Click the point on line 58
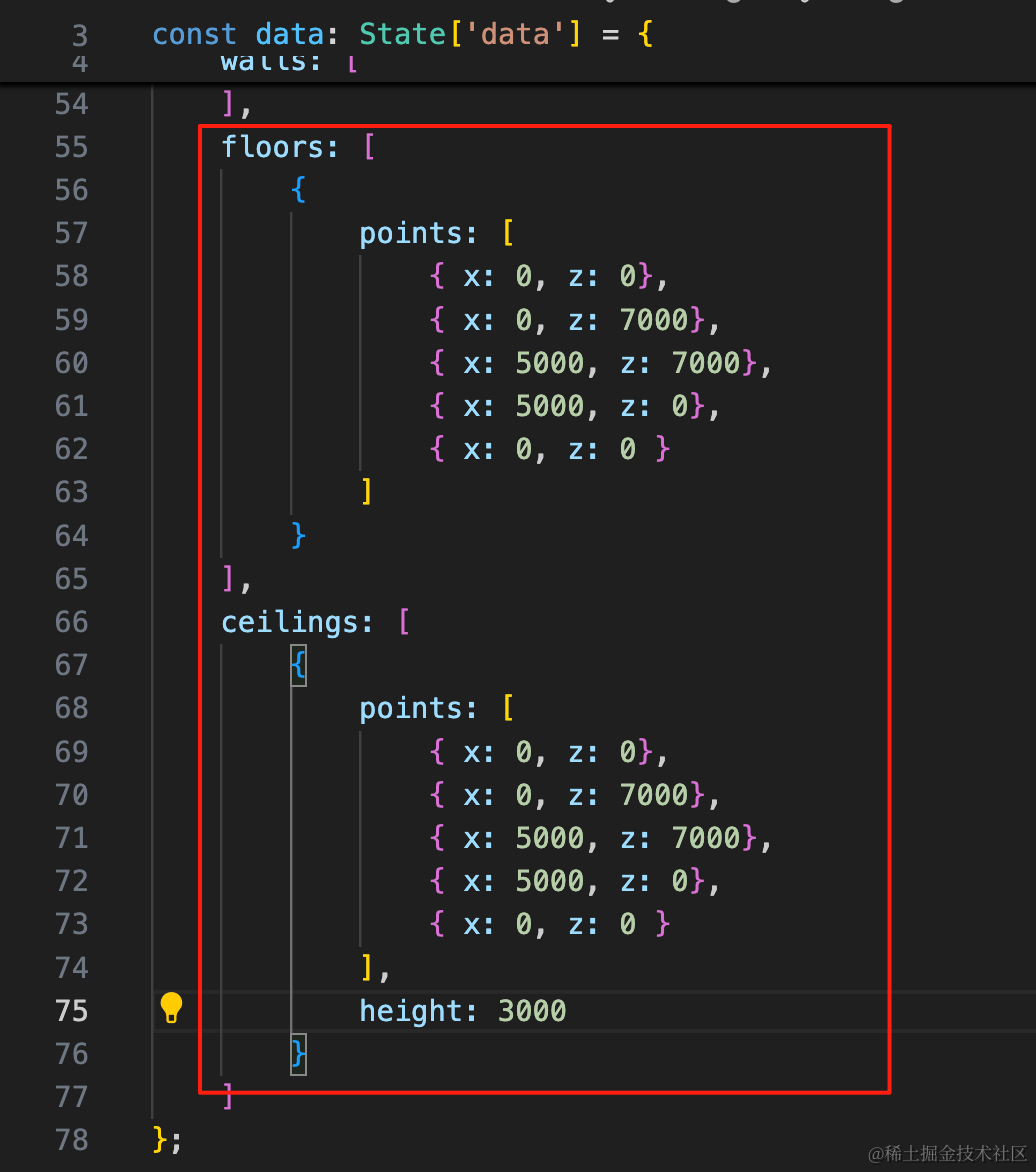 click(542, 277)
